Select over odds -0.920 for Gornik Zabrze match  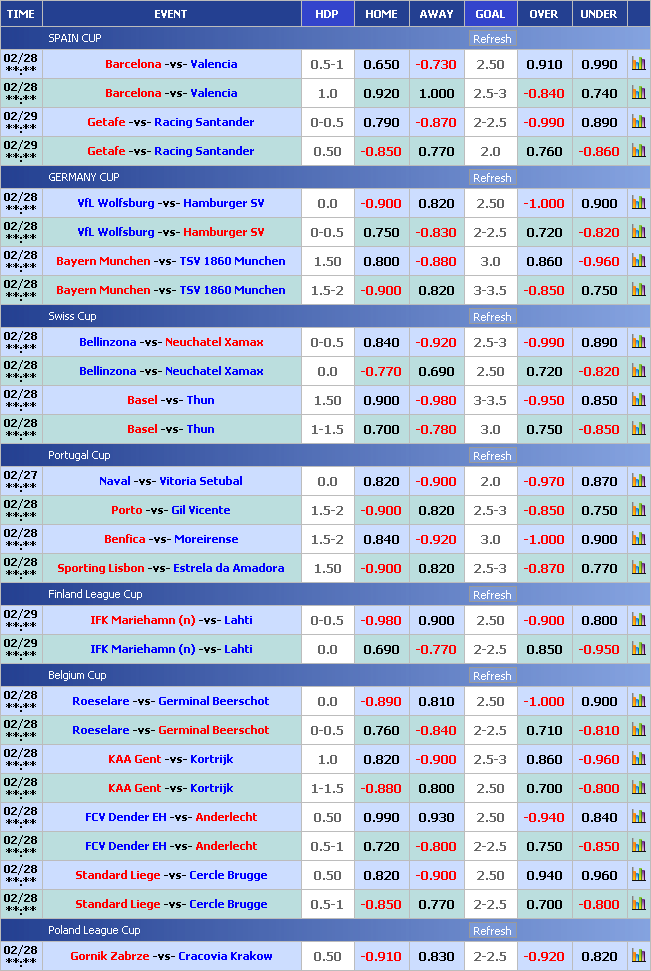[x=544, y=956]
